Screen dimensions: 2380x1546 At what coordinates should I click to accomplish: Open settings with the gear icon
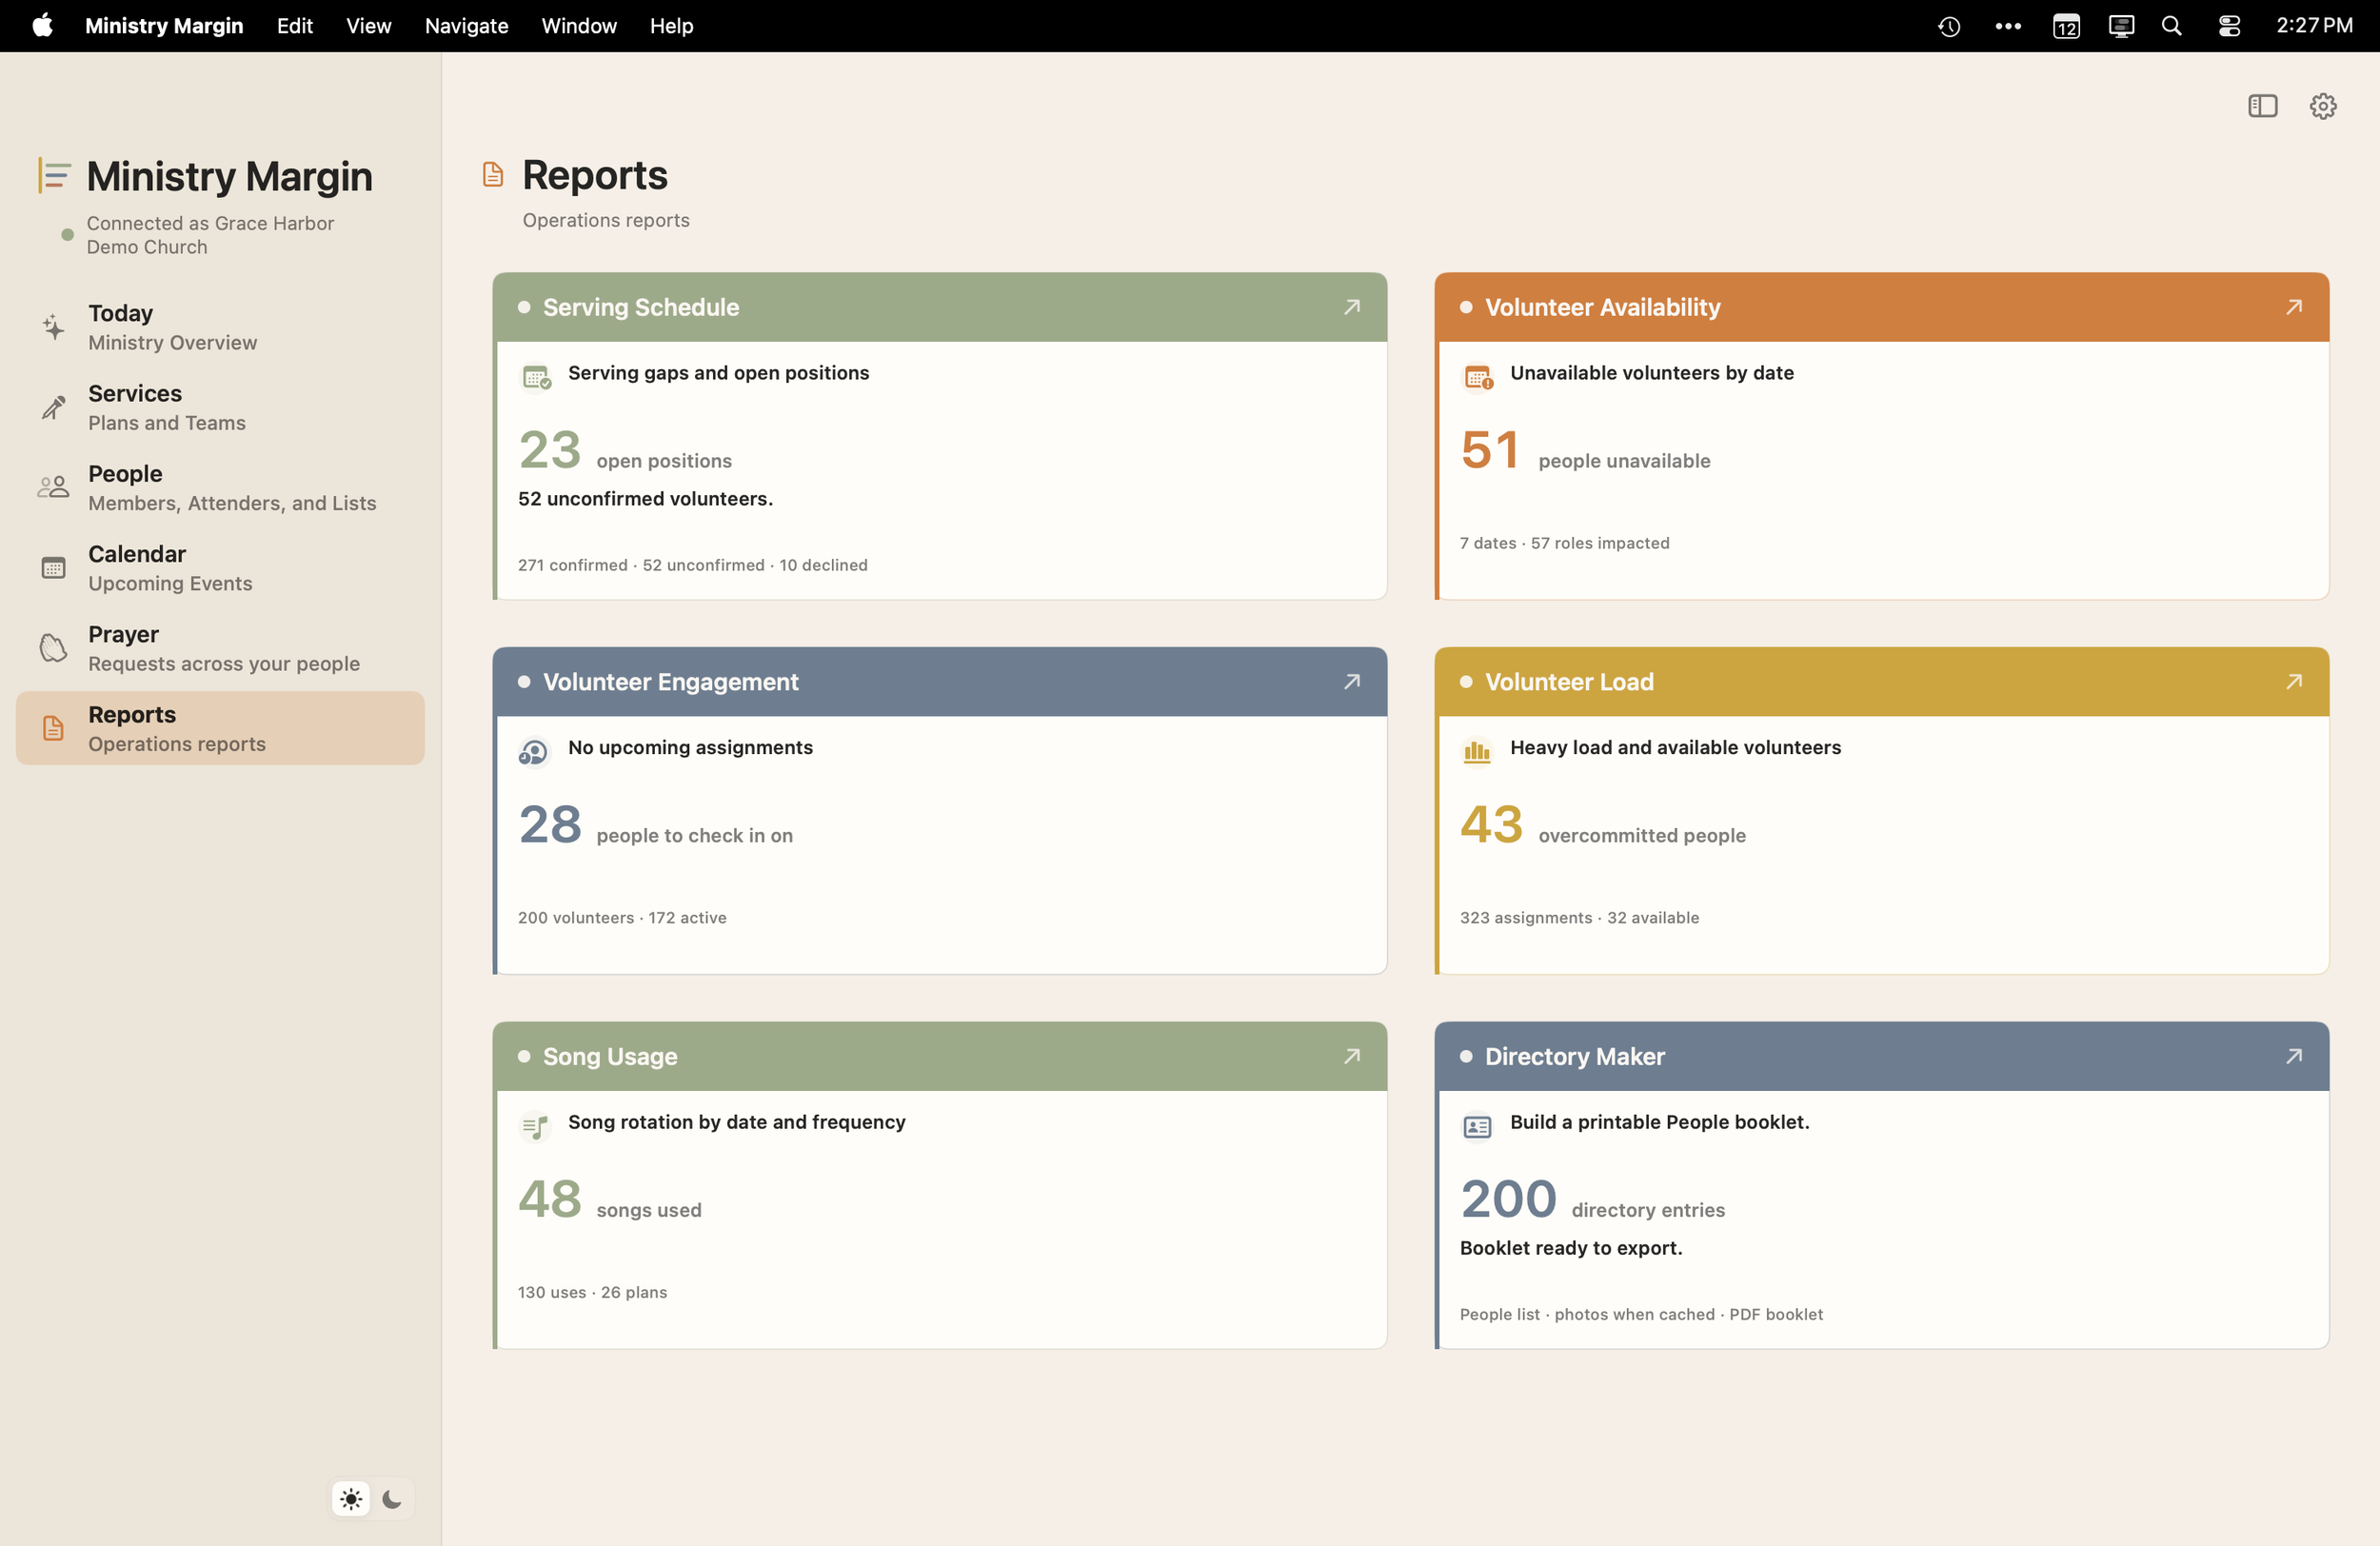click(2322, 106)
